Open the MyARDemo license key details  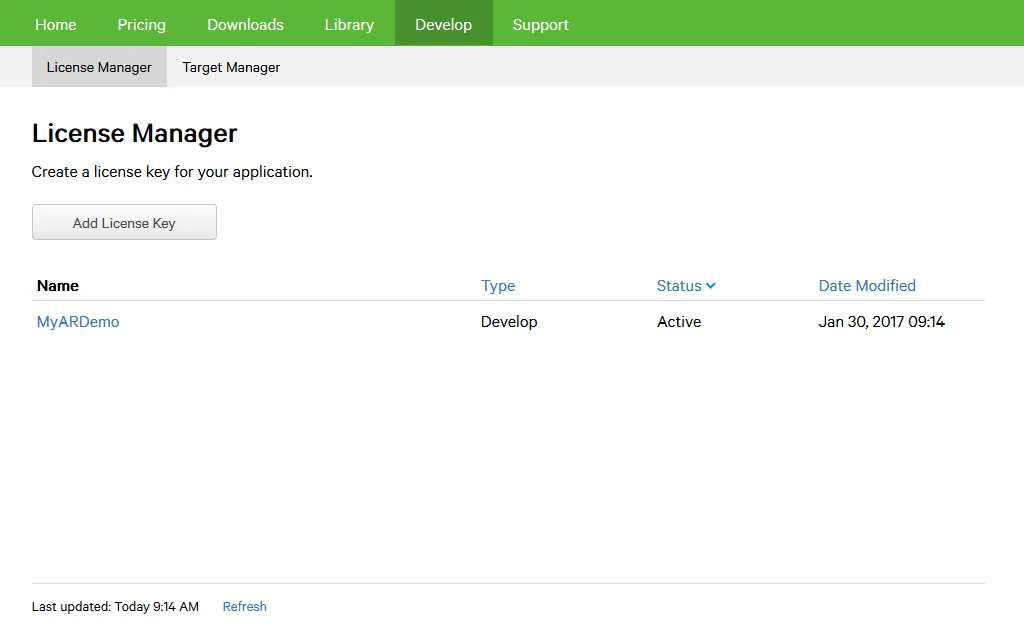(77, 321)
